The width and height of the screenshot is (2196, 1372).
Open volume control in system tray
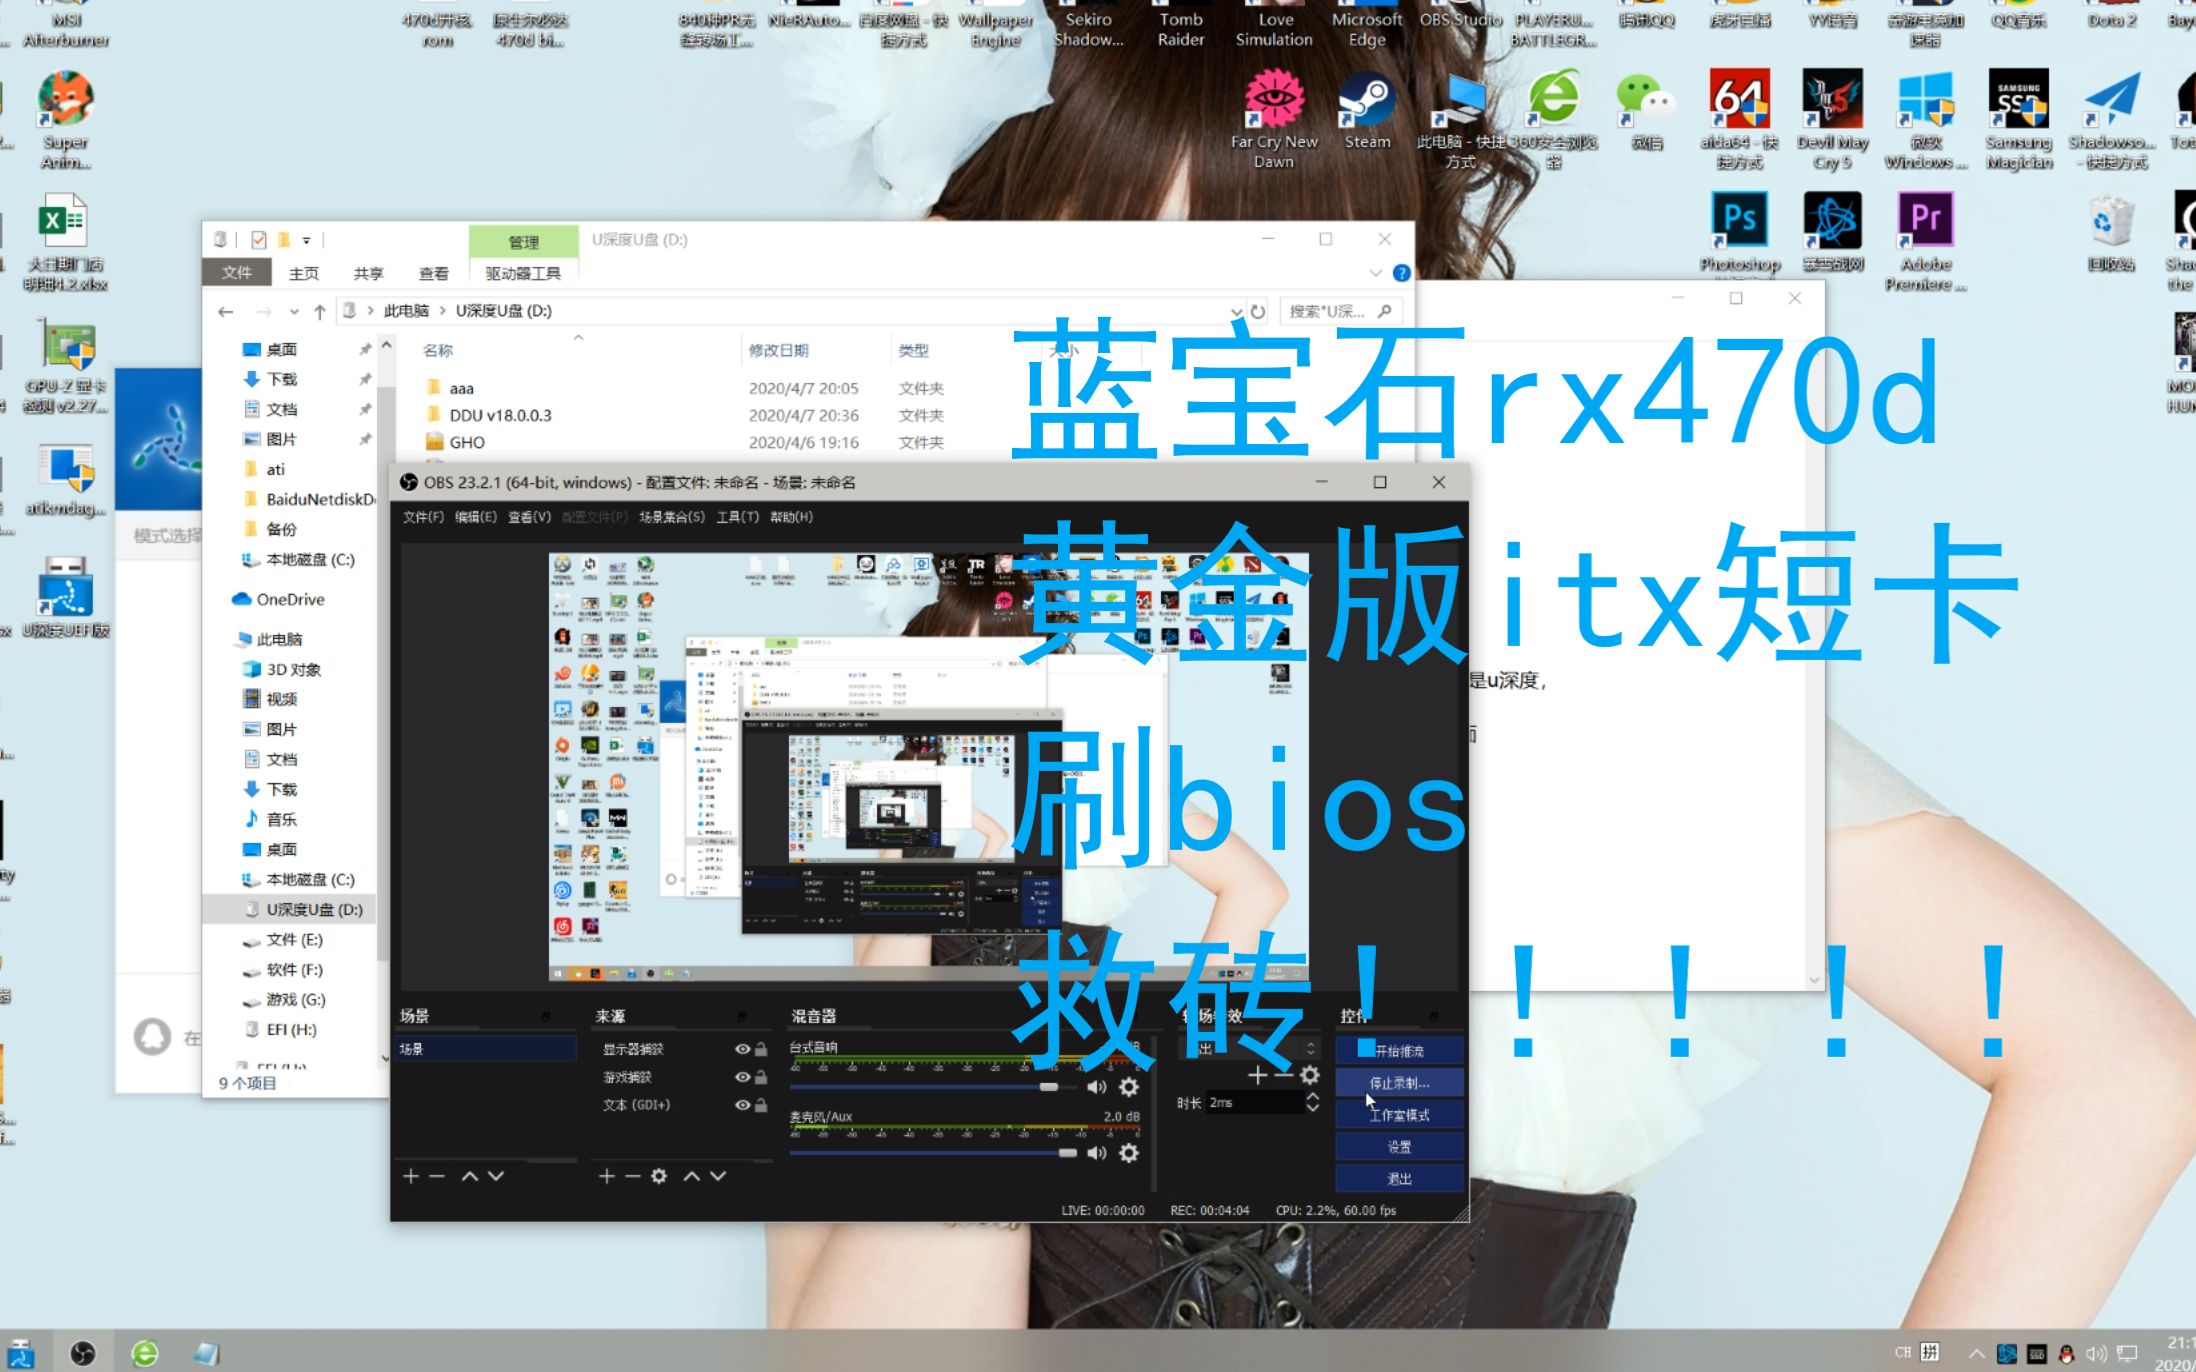(2097, 1353)
